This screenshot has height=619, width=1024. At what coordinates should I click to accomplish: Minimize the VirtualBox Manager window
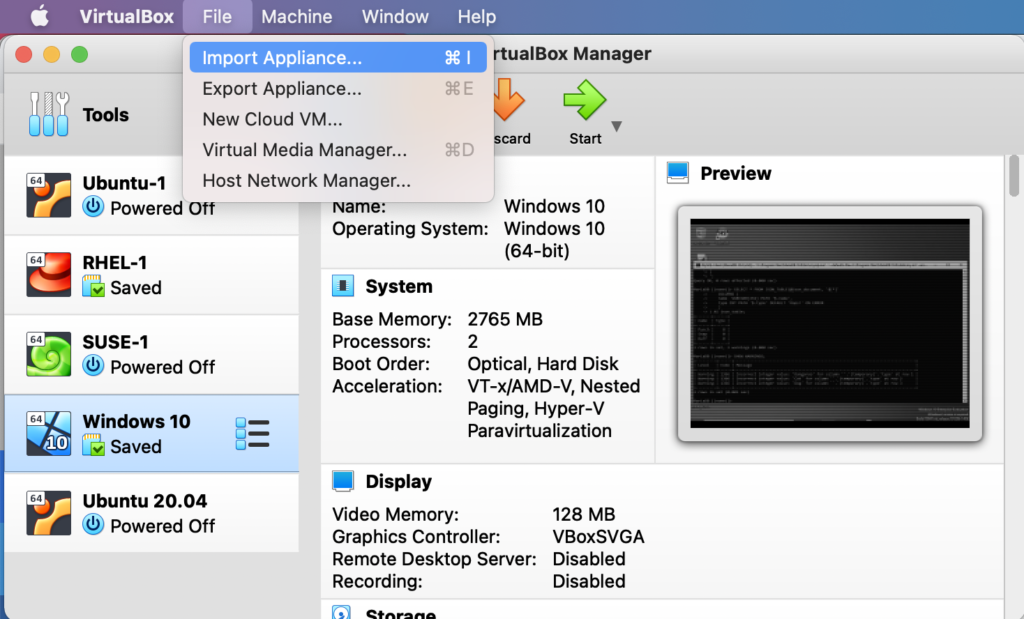coord(52,54)
